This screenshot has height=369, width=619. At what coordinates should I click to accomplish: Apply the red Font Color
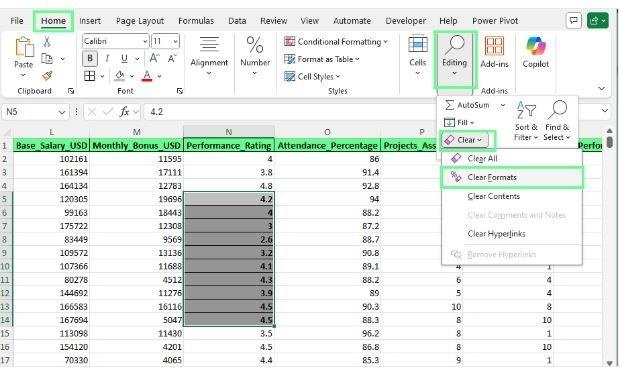tap(147, 75)
